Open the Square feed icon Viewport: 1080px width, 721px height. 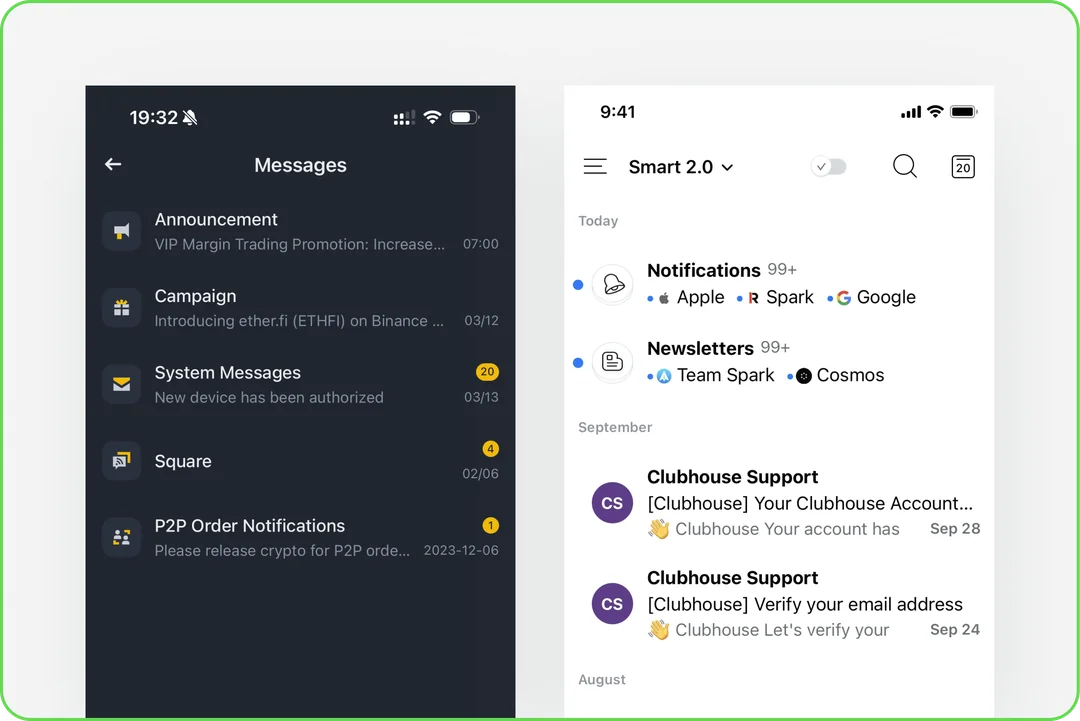coord(122,460)
